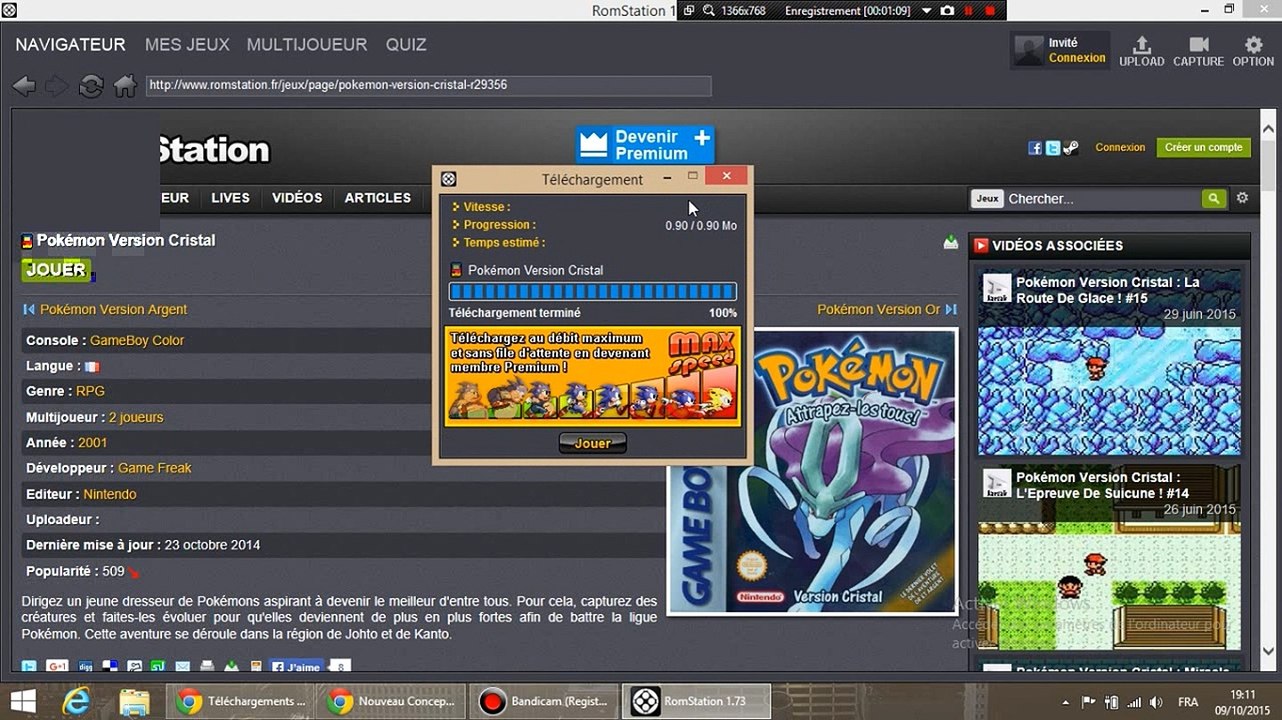Share via the Digg icon
The height and width of the screenshot is (720, 1282).
[86, 667]
